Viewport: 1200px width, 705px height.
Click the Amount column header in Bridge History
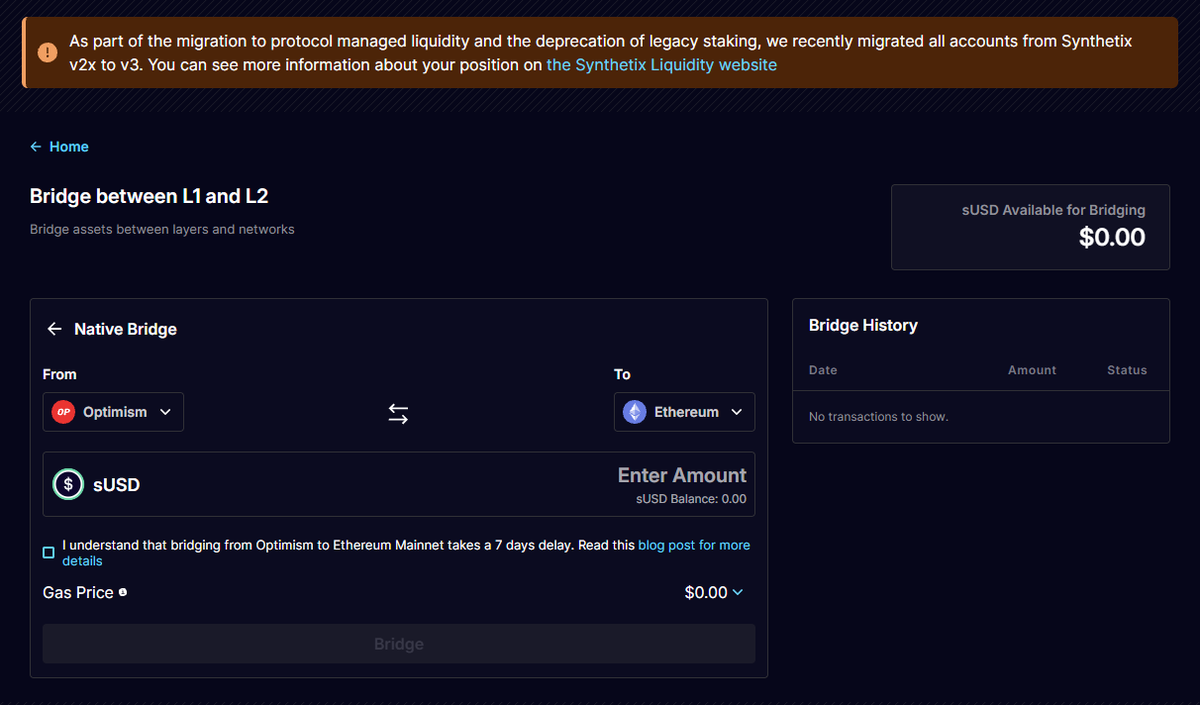pyautogui.click(x=1032, y=370)
